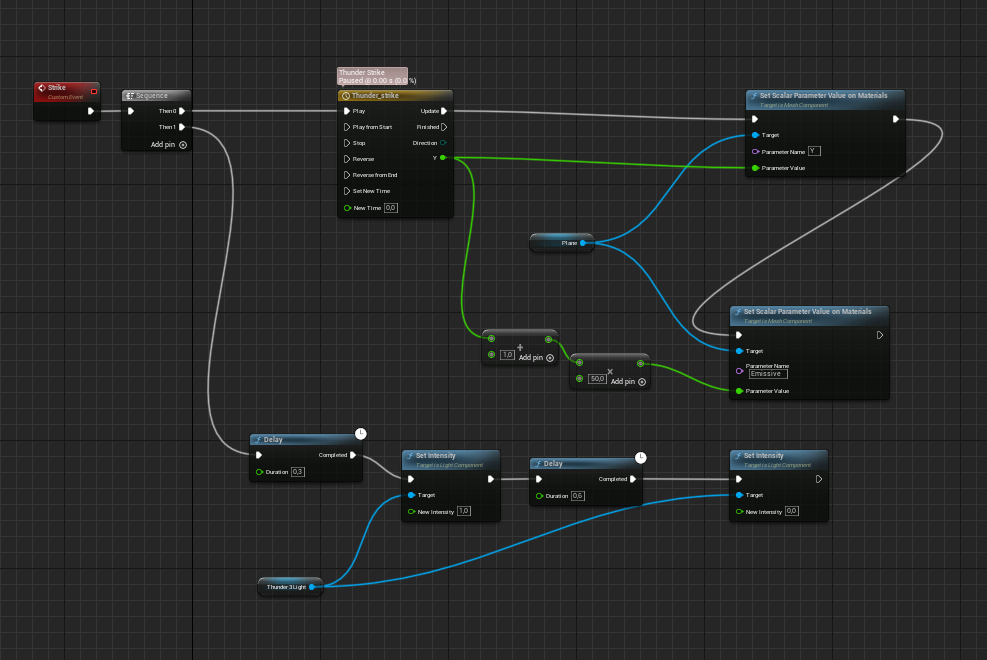Image resolution: width=987 pixels, height=660 pixels.
Task: Click the Reverse from End exec pin
Action: pyautogui.click(x=346, y=175)
